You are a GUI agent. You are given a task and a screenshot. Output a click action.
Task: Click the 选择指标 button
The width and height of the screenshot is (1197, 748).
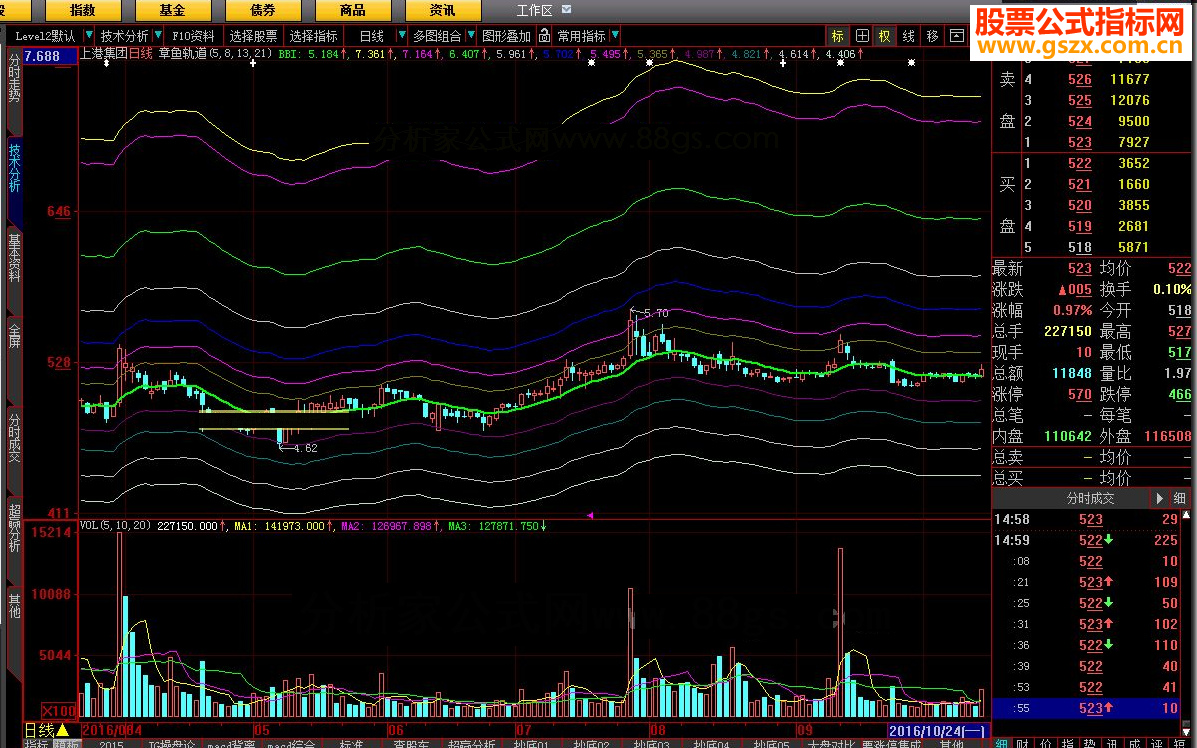tap(313, 36)
